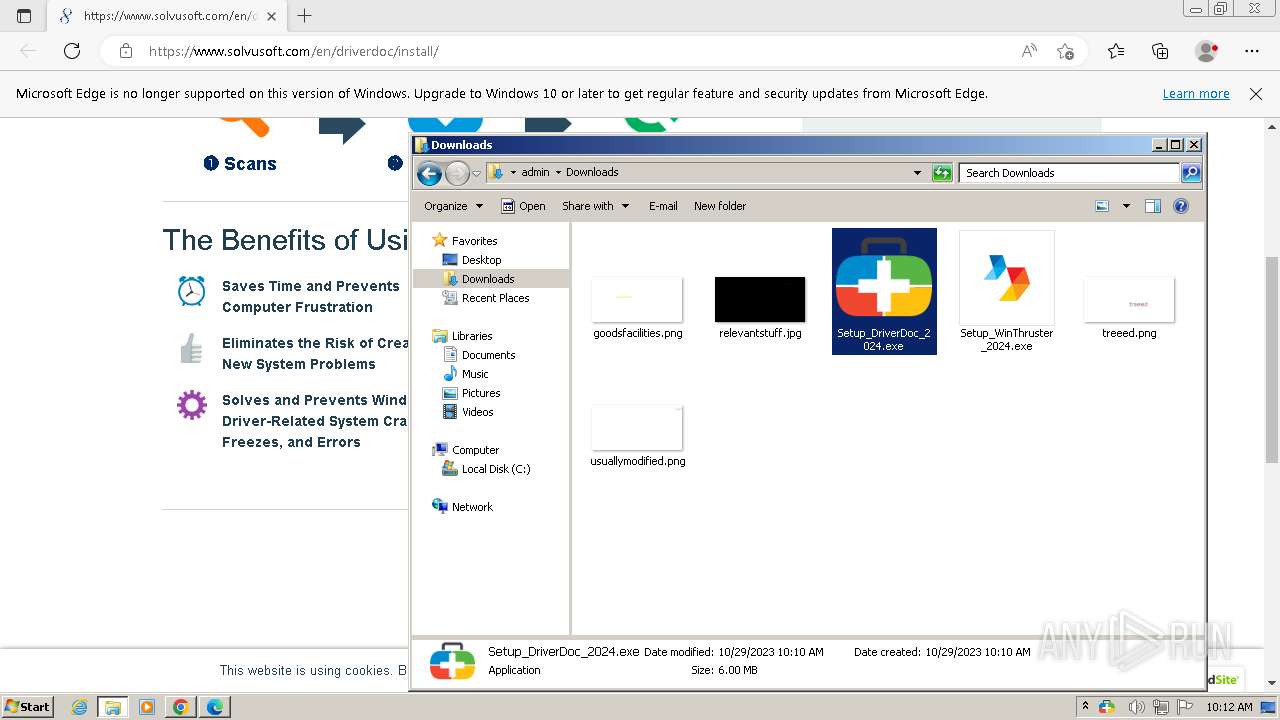Open the Share with menu
The height and width of the screenshot is (720, 1280).
[x=596, y=206]
